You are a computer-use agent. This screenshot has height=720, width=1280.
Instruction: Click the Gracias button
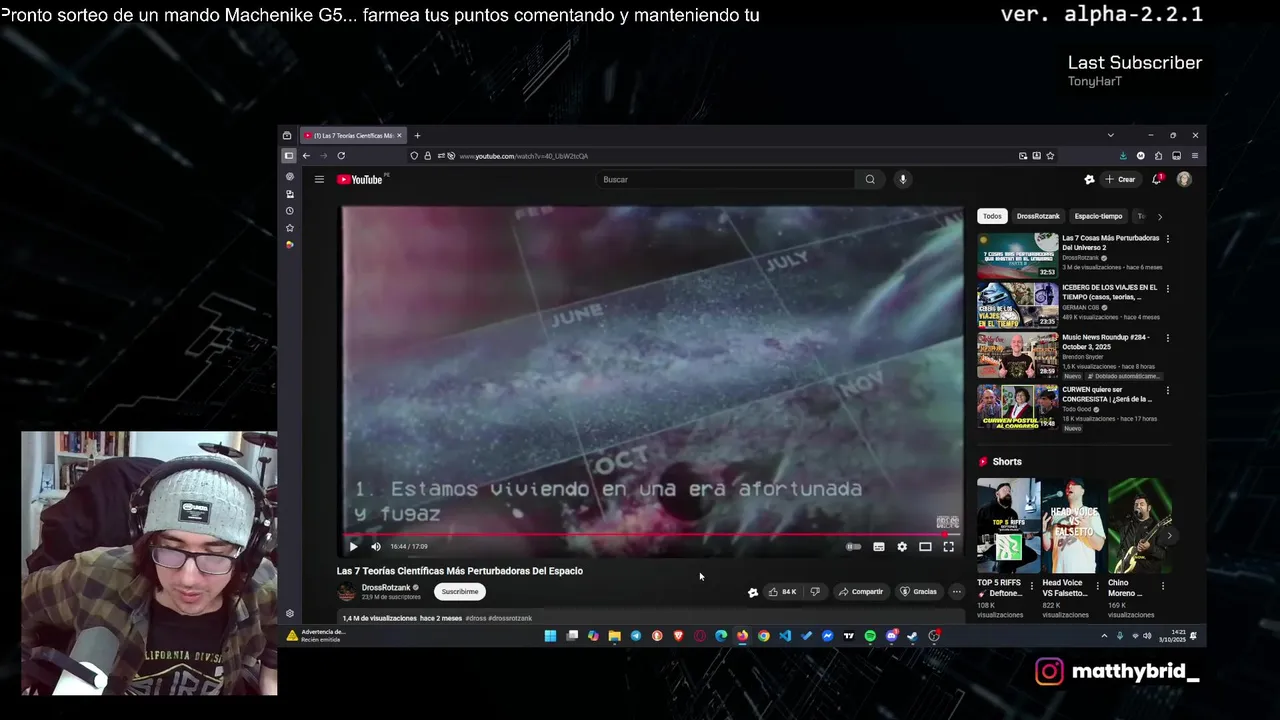pyautogui.click(x=919, y=592)
